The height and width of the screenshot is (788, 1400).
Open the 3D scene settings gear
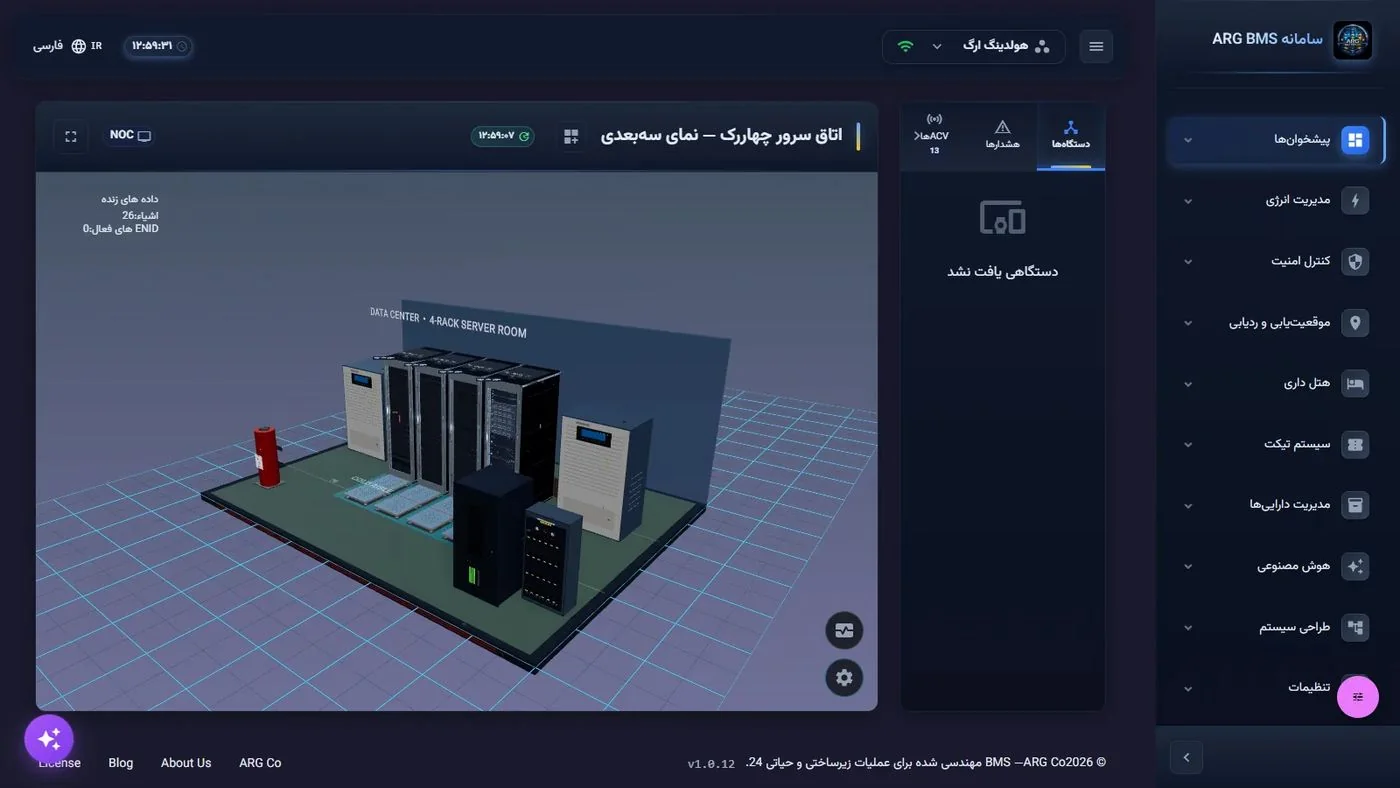click(x=844, y=677)
